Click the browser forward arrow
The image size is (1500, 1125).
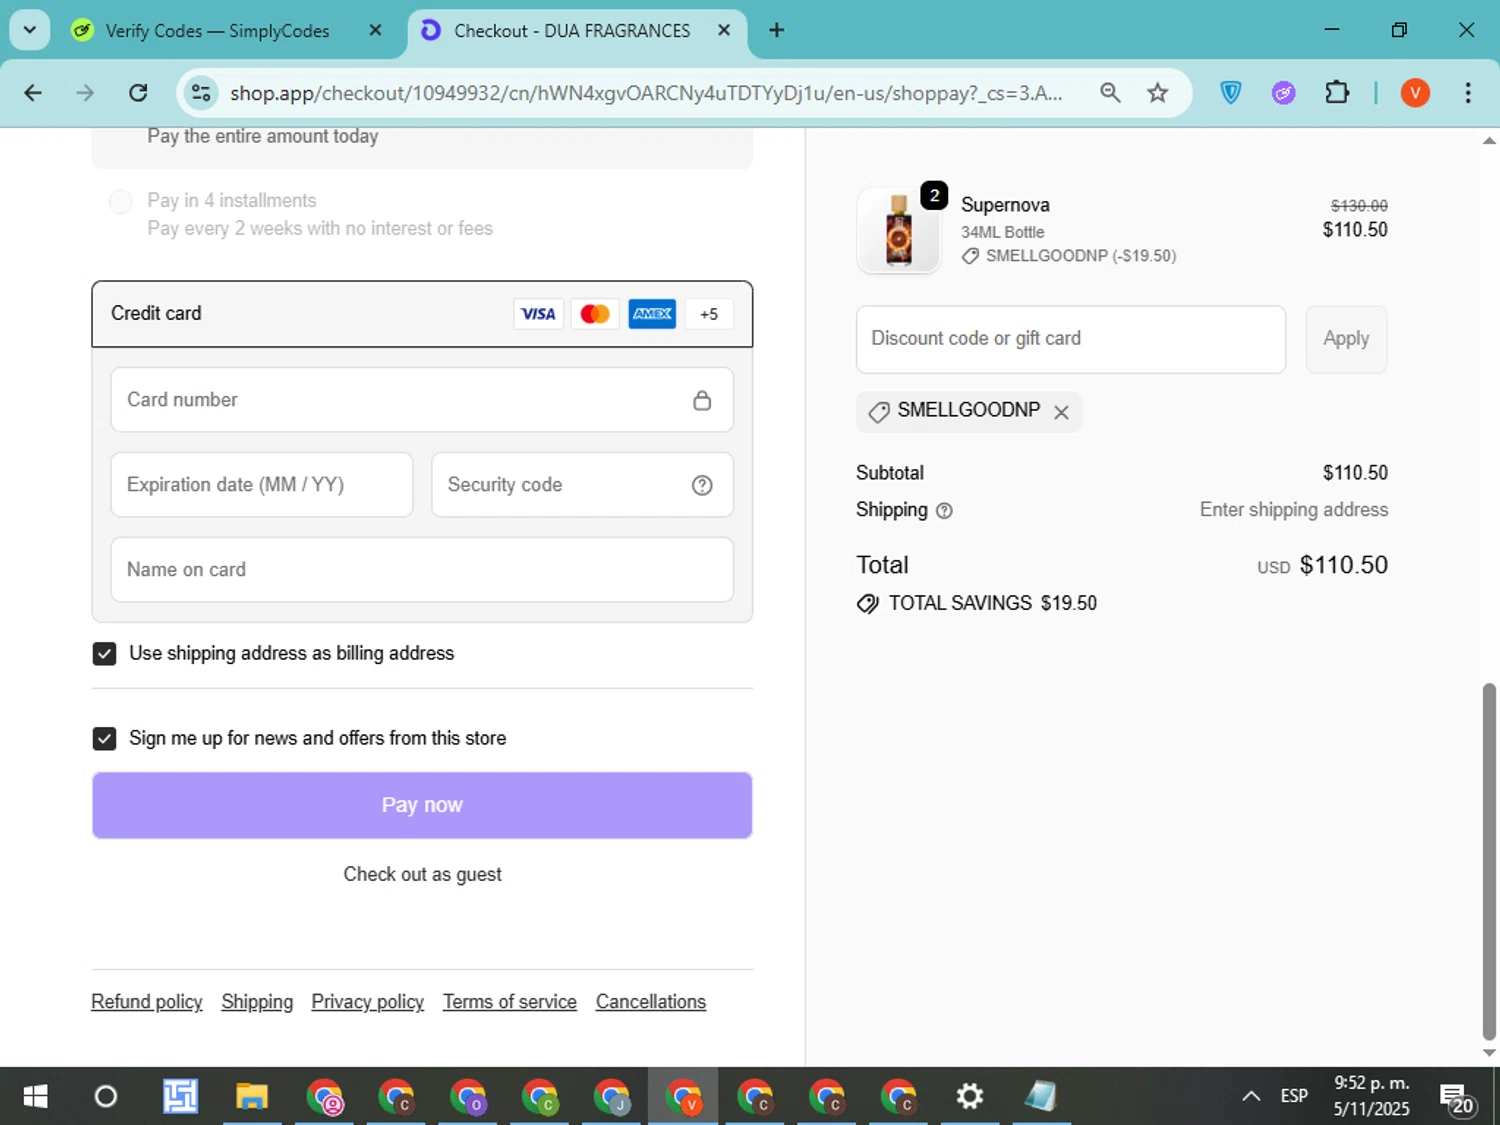pyautogui.click(x=85, y=93)
